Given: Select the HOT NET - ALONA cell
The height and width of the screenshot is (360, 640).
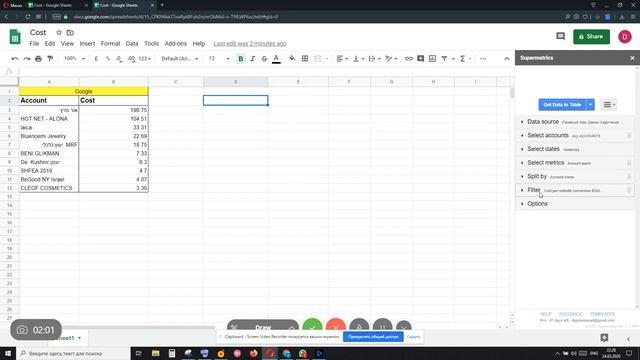Looking at the screenshot, I should pos(49,119).
